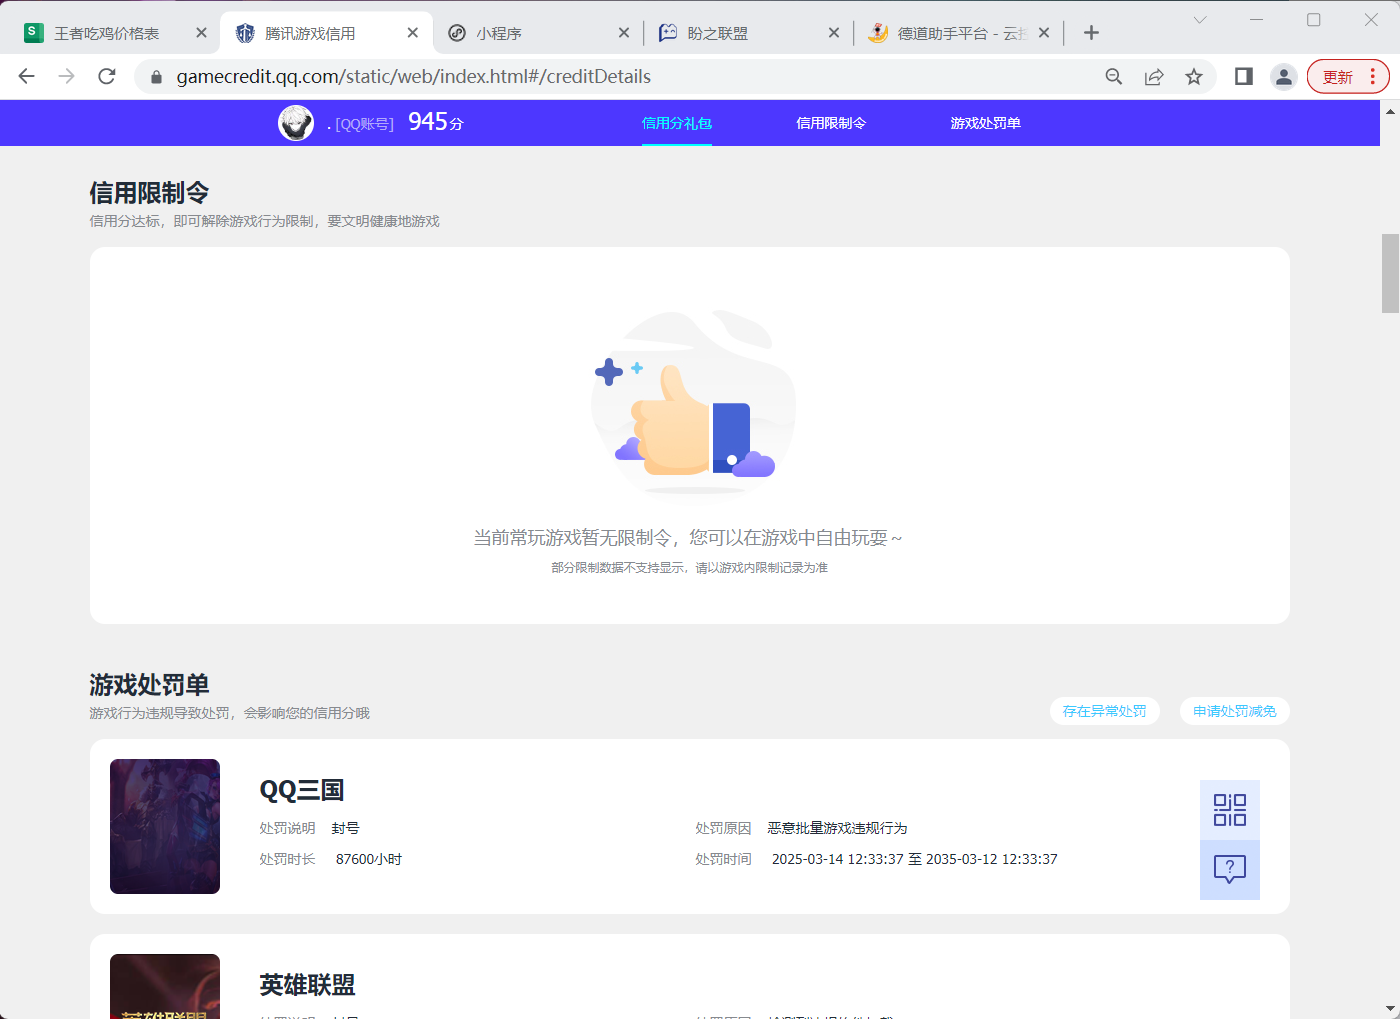Click the forward navigation arrow
Image resolution: width=1400 pixels, height=1019 pixels.
[67, 76]
